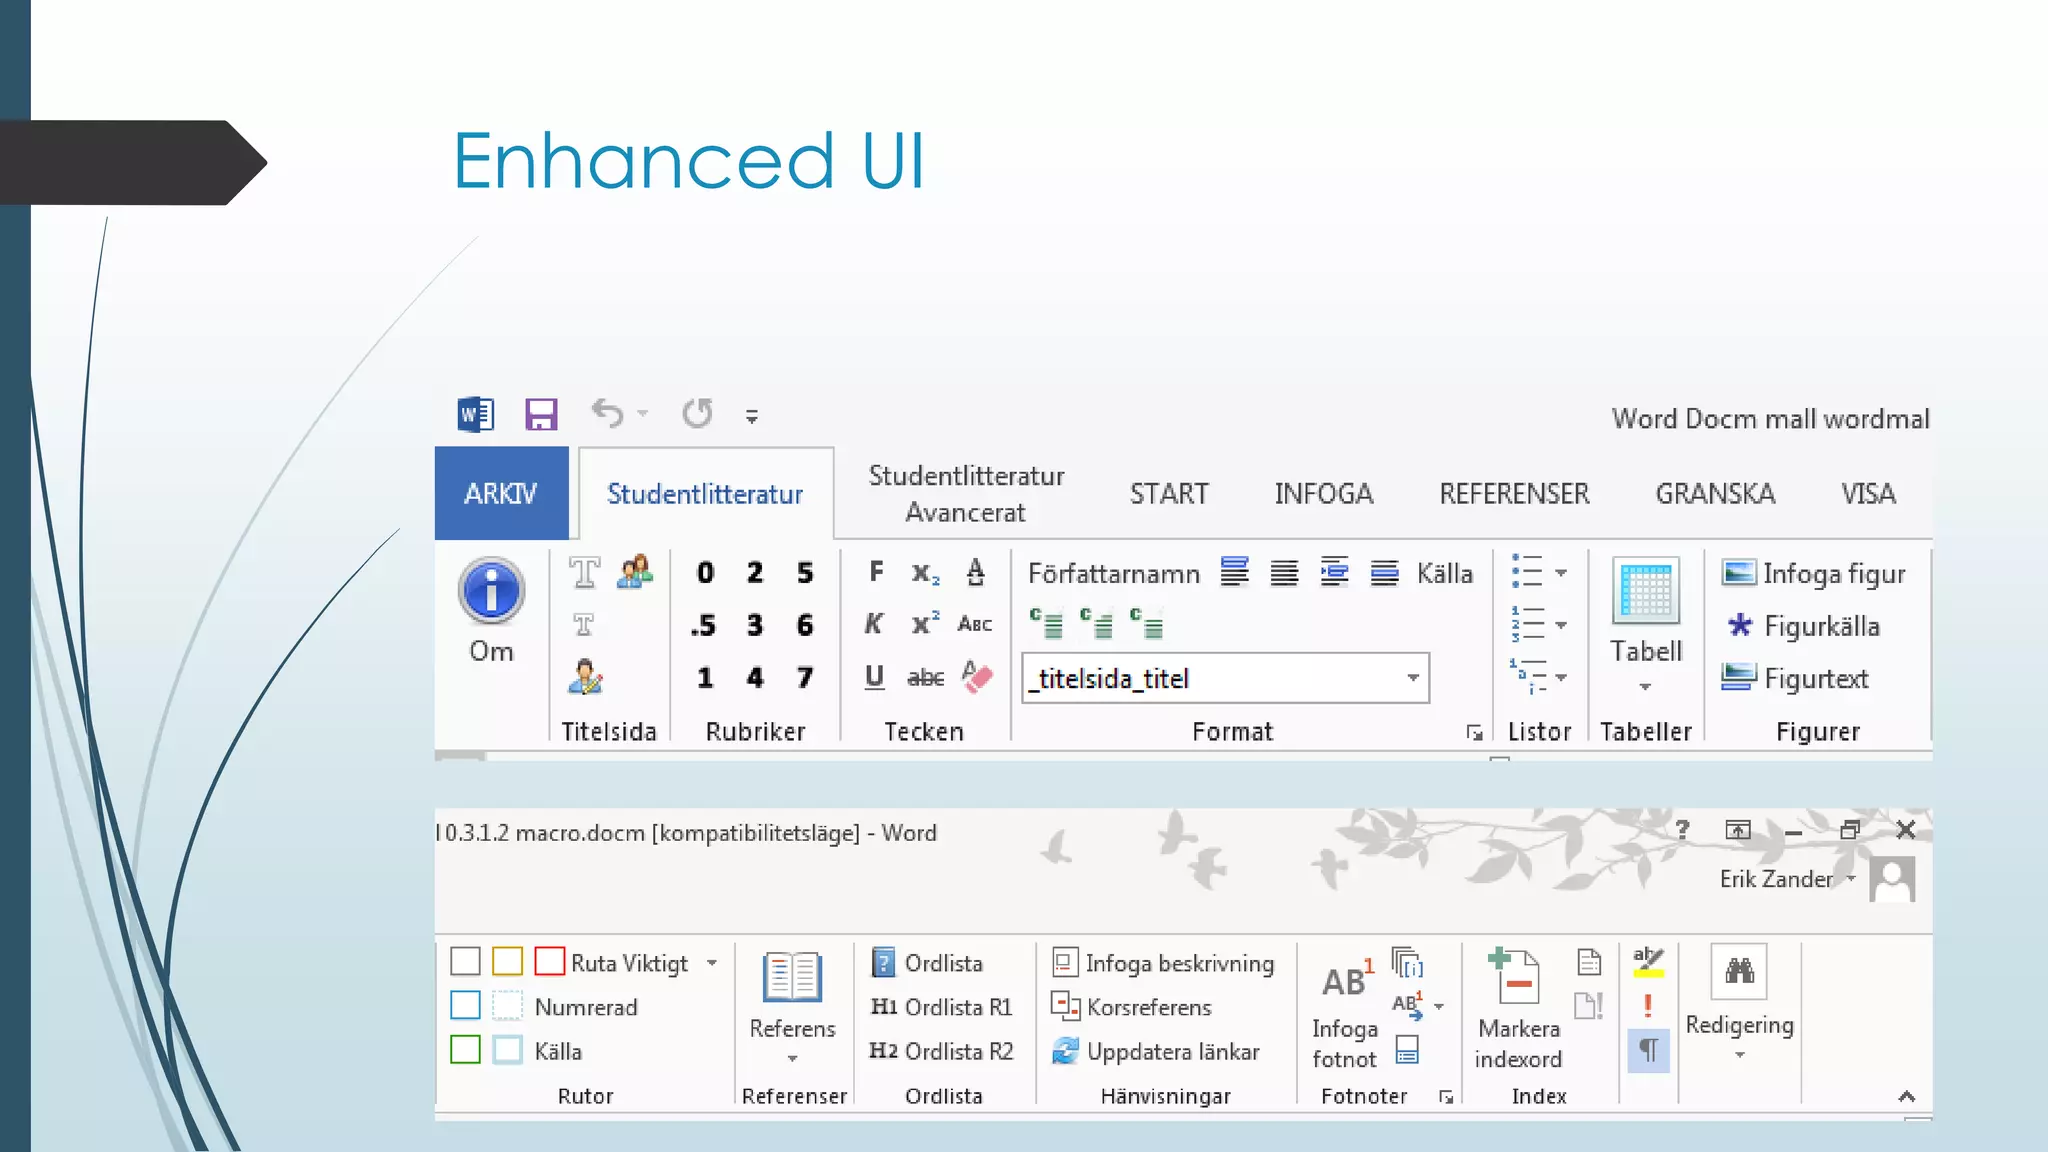This screenshot has height=1152, width=2048.
Task: Click the Infoga fotnot AB icon
Action: 1346,981
